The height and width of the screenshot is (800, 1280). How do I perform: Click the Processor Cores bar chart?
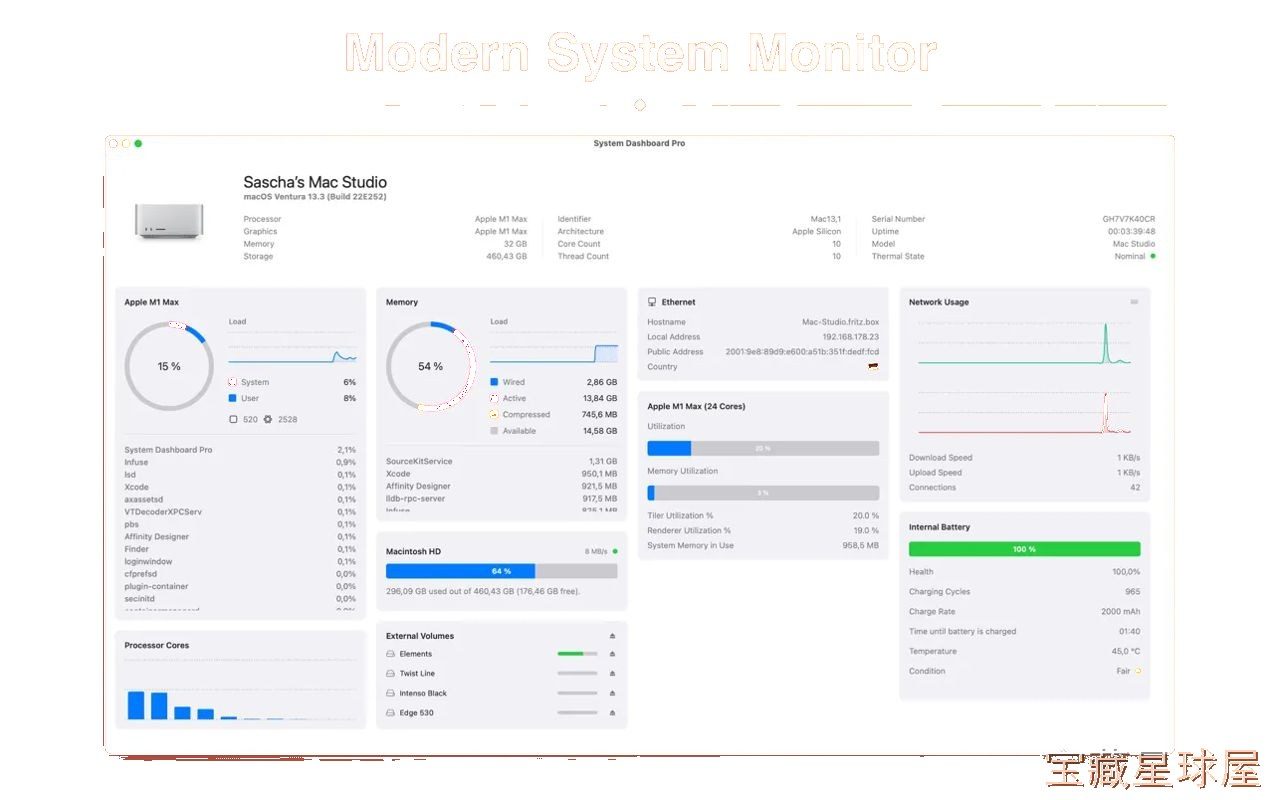[240, 690]
